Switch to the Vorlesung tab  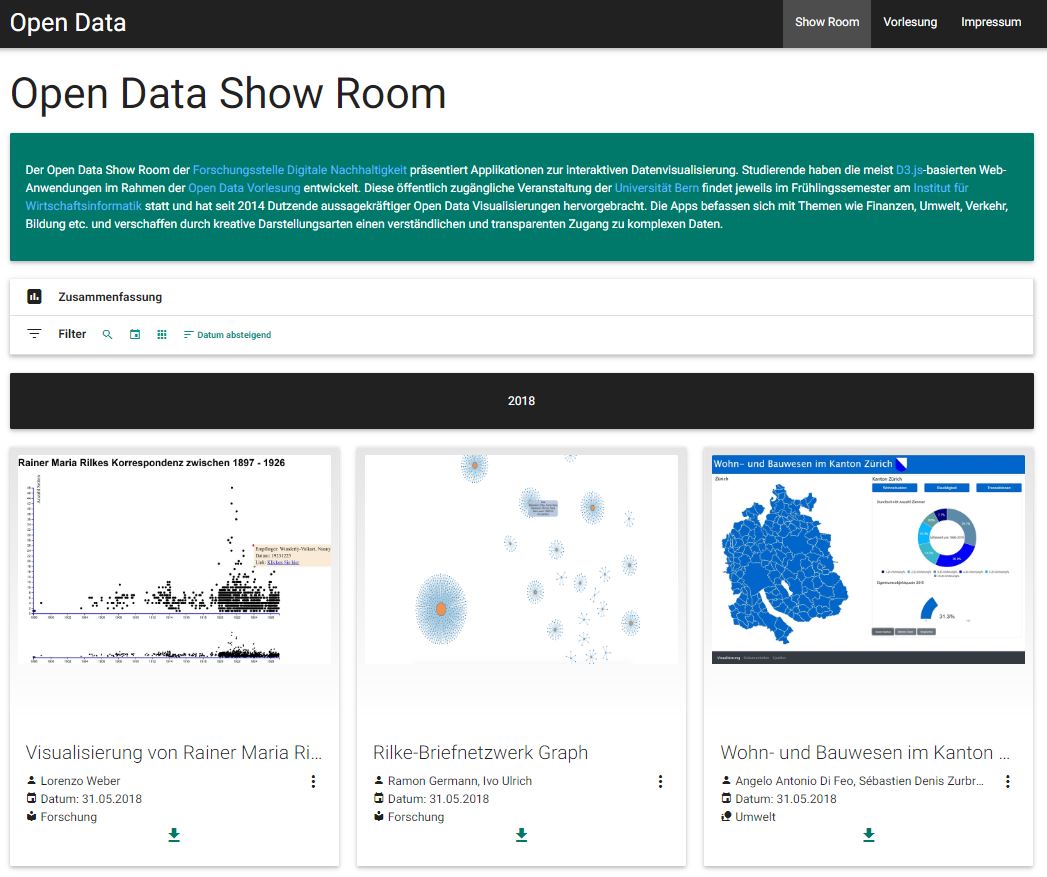coord(910,22)
